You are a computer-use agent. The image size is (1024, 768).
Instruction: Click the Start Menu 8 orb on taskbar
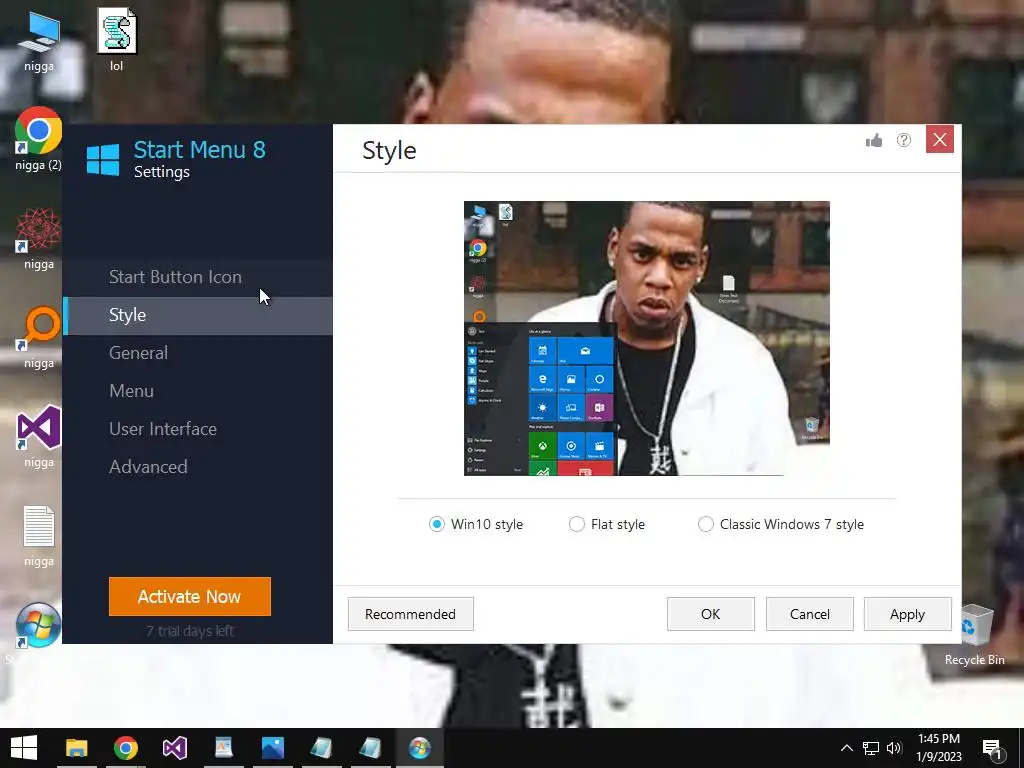420,748
